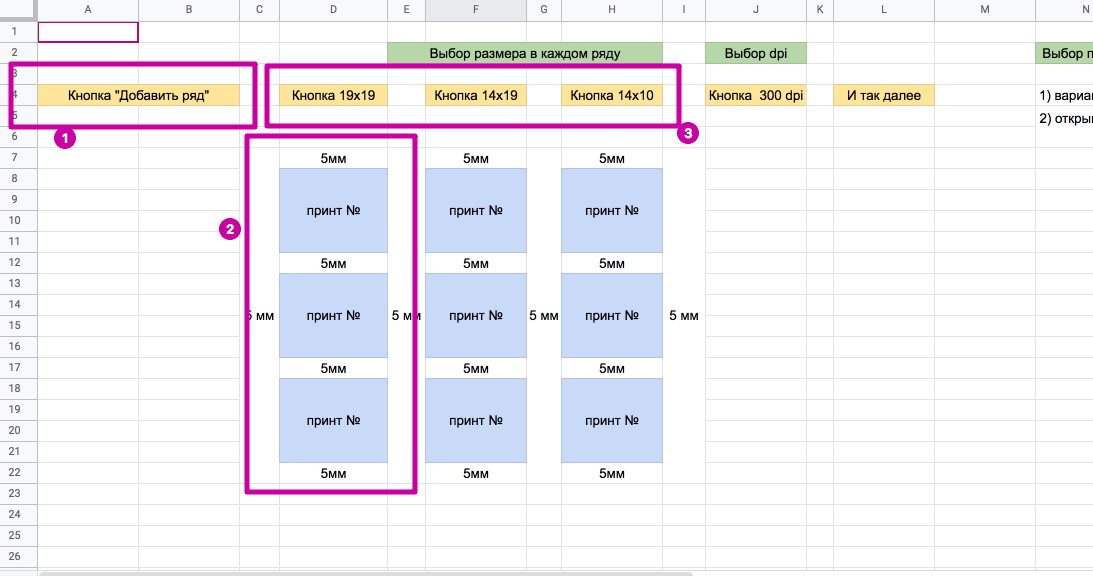Click the pink annotation badge numbered 2
Image resolution: width=1093 pixels, height=576 pixels.
click(x=230, y=229)
